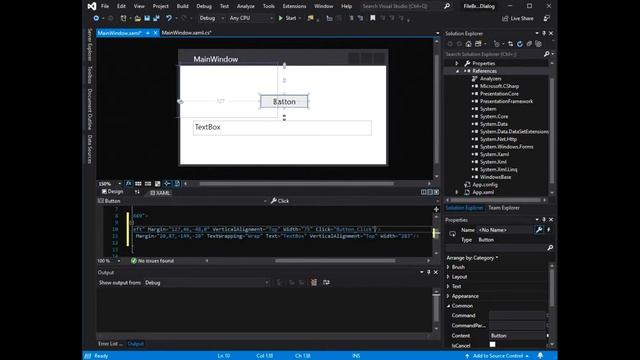Image resolution: width=640 pixels, height=360 pixels.
Task: Click the Open File folder icon
Action: (x=138, y=18)
